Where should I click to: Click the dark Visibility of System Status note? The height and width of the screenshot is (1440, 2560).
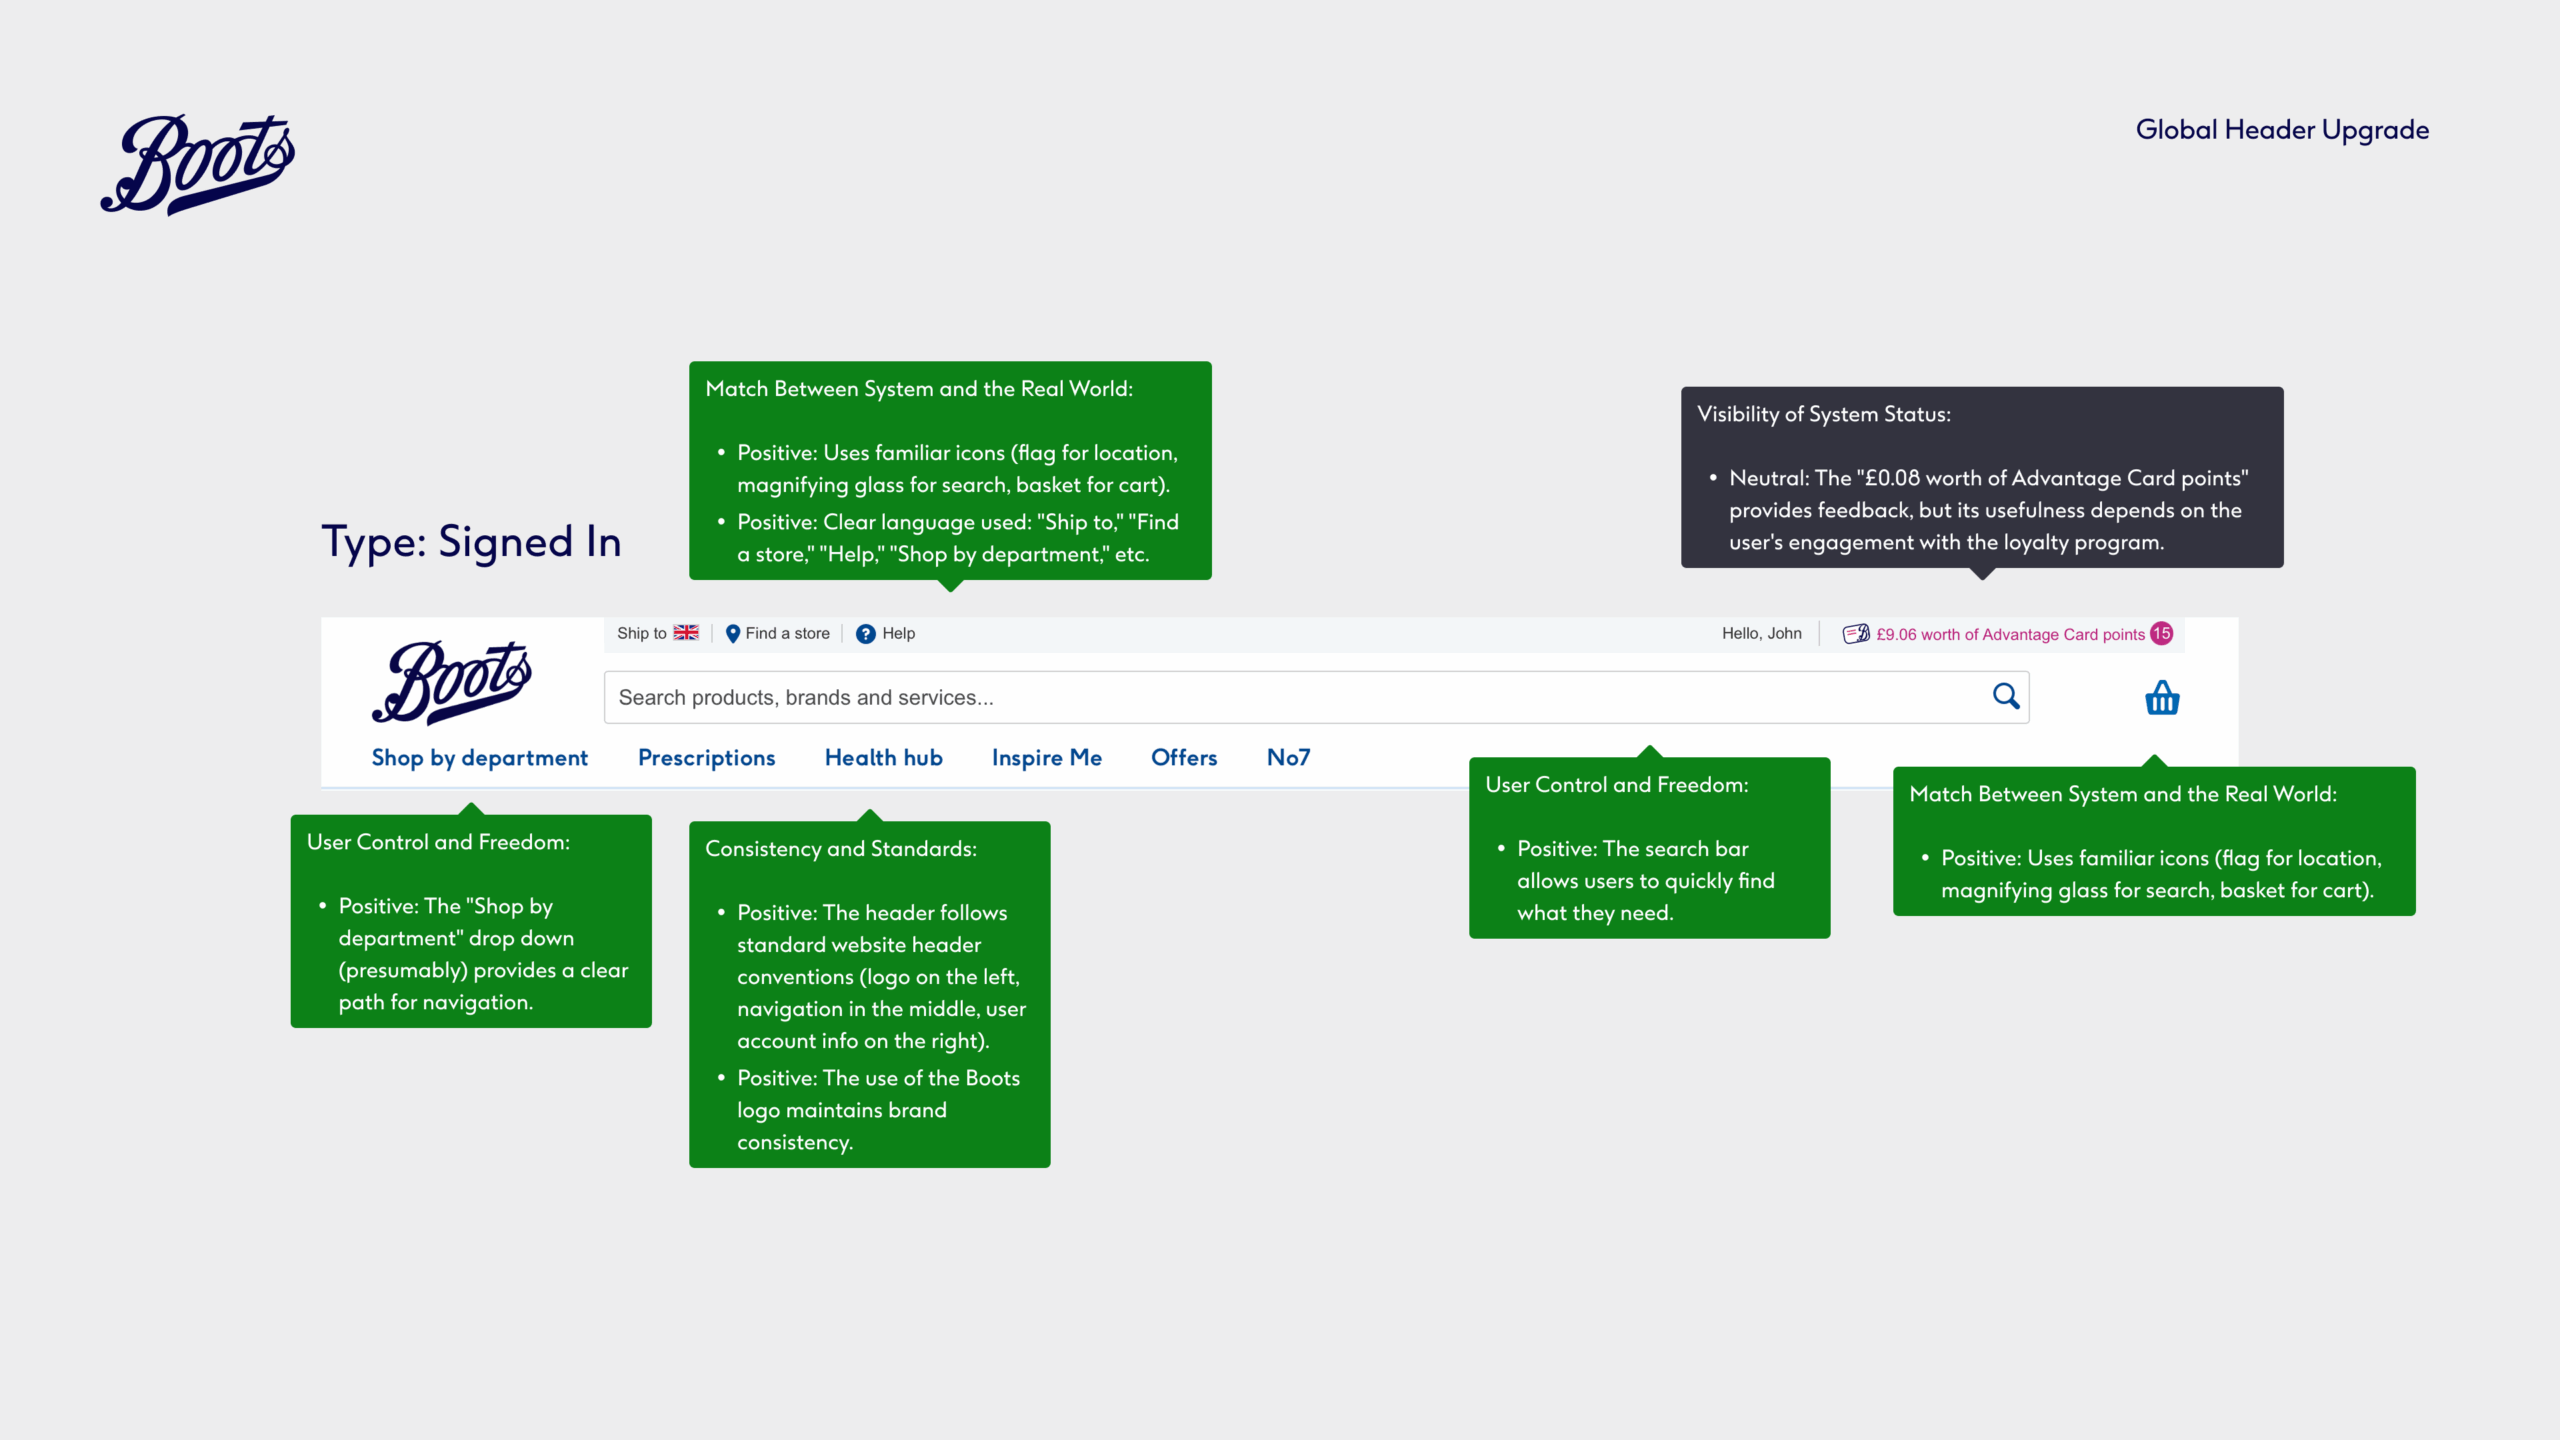(1981, 478)
